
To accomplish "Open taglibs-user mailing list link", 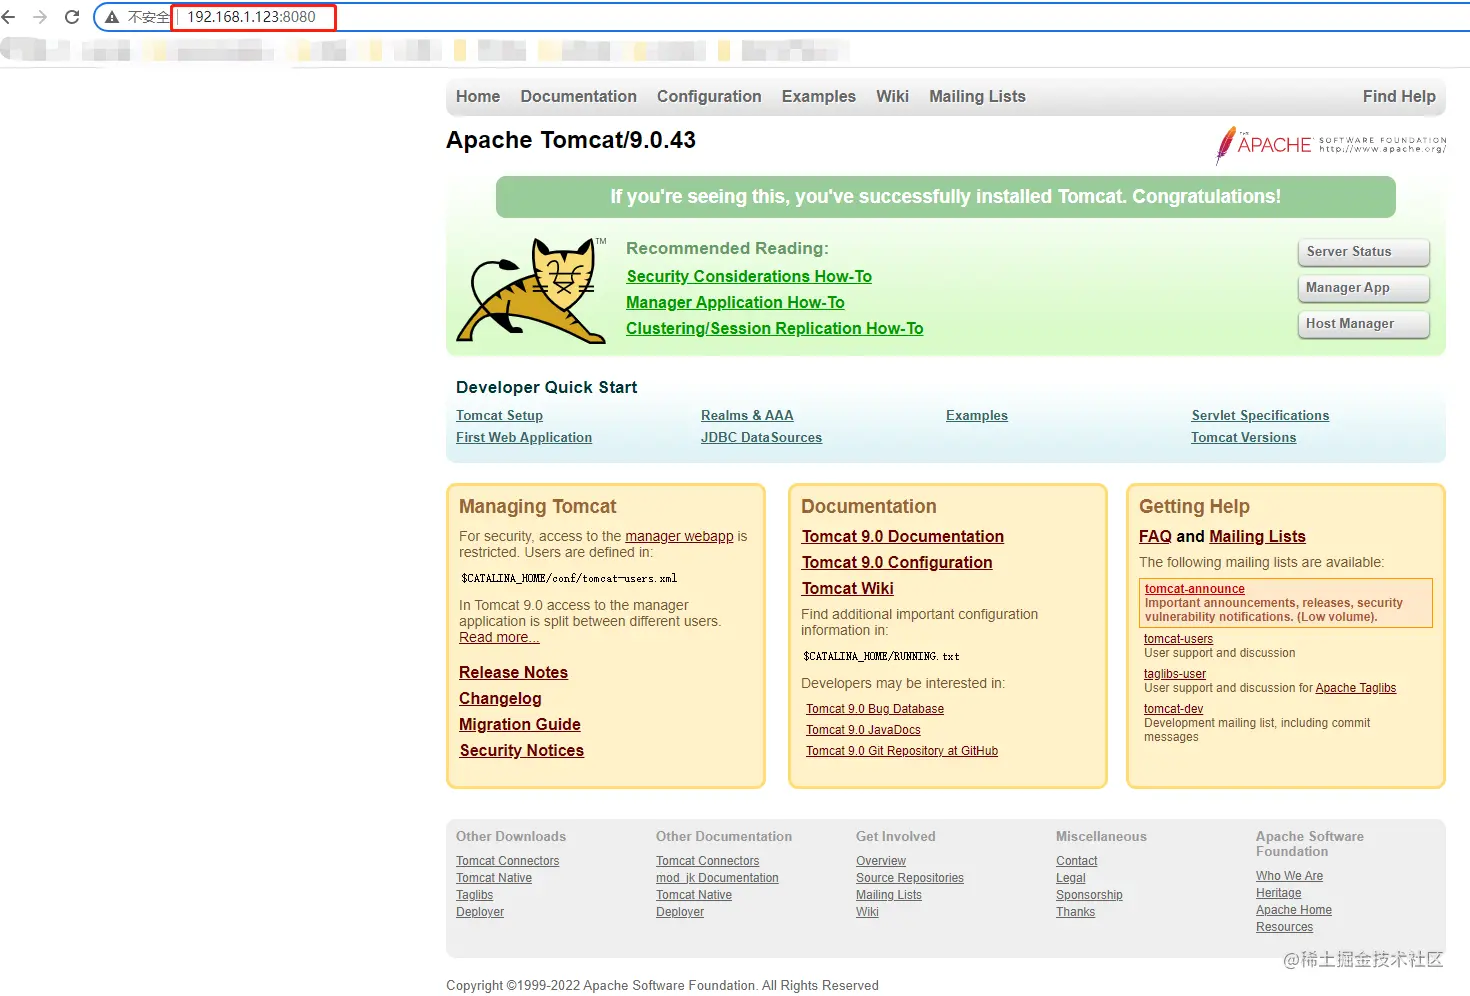I will click(1175, 674).
